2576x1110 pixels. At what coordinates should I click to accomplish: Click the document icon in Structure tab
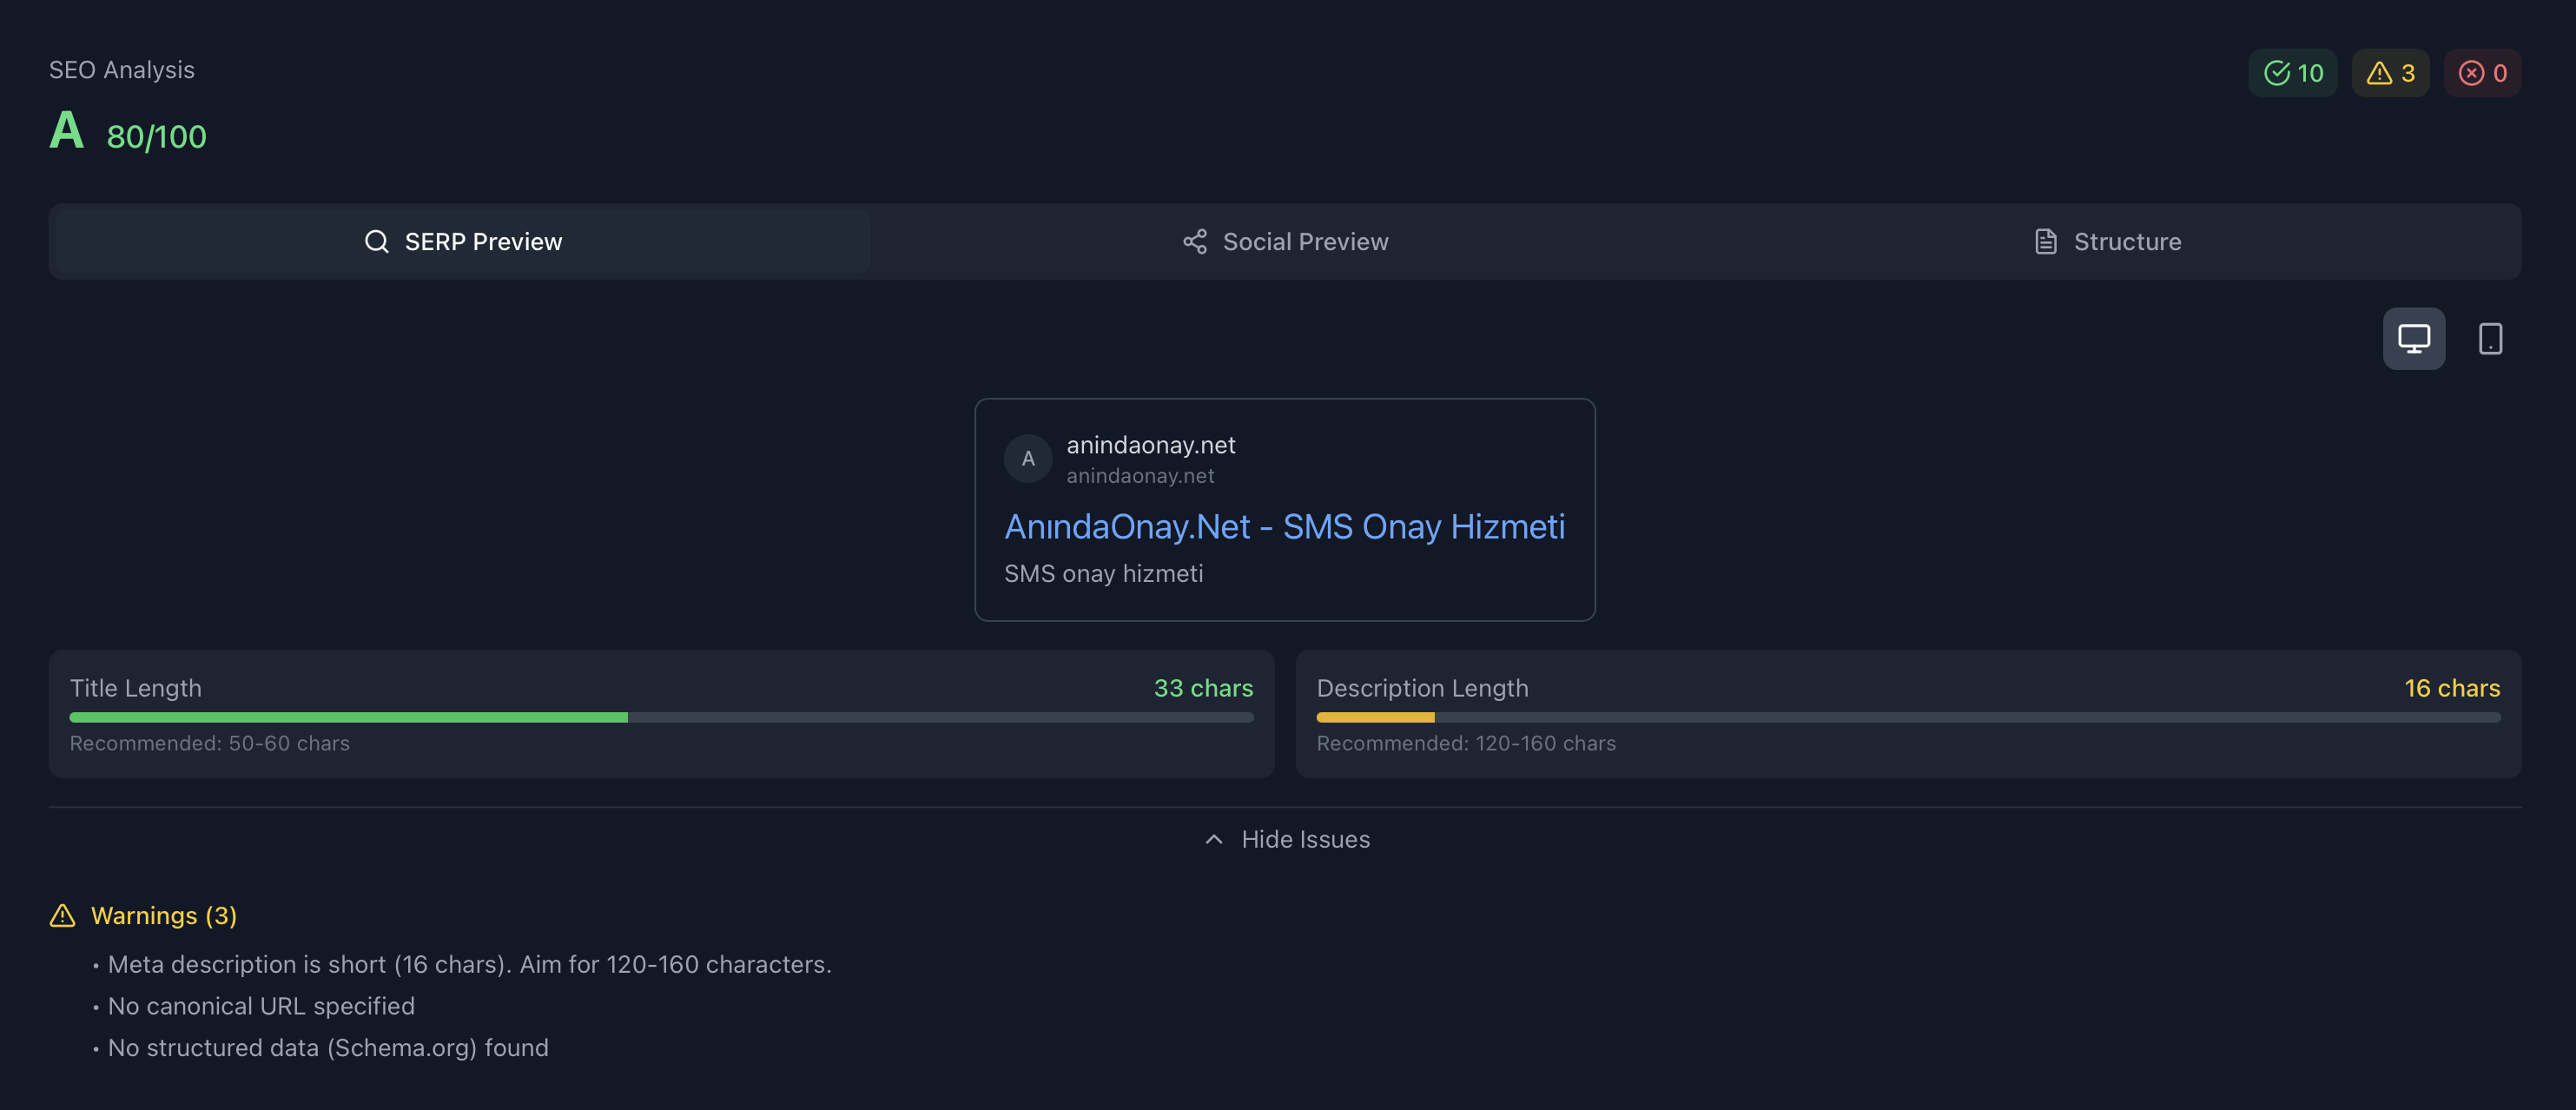click(x=2046, y=242)
